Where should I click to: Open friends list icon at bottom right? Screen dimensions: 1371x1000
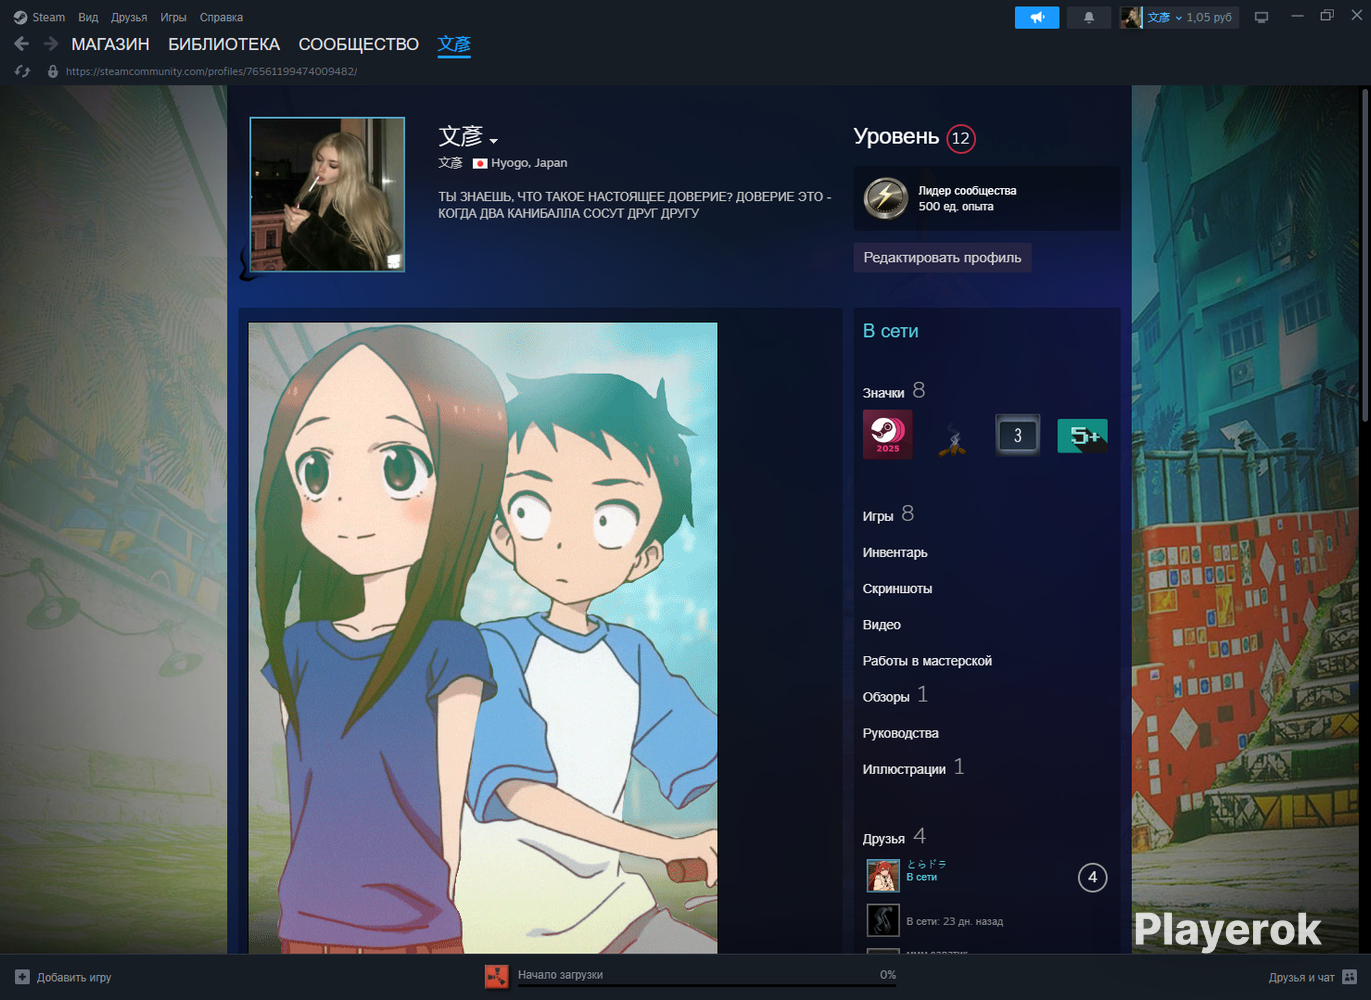tap(1349, 977)
